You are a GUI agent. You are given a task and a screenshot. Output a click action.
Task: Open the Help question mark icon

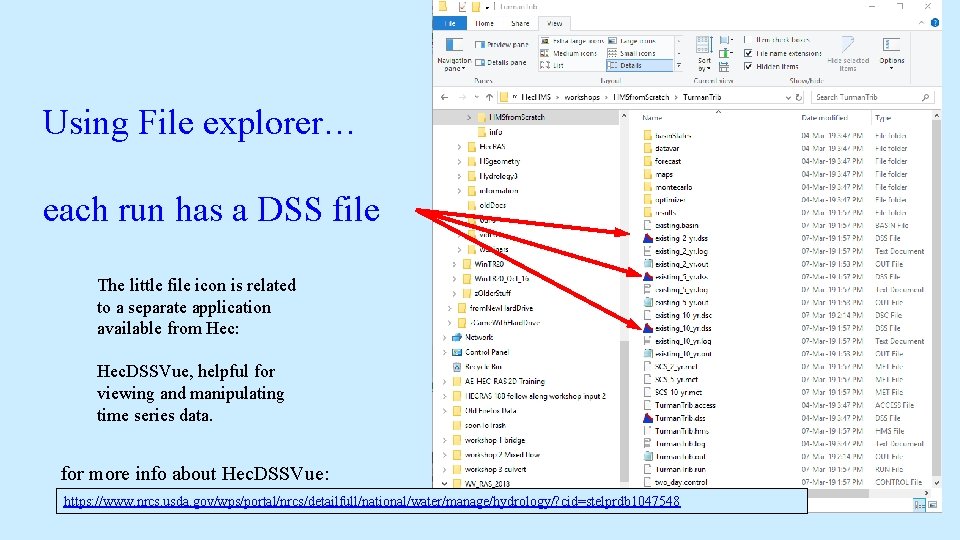tap(935, 23)
